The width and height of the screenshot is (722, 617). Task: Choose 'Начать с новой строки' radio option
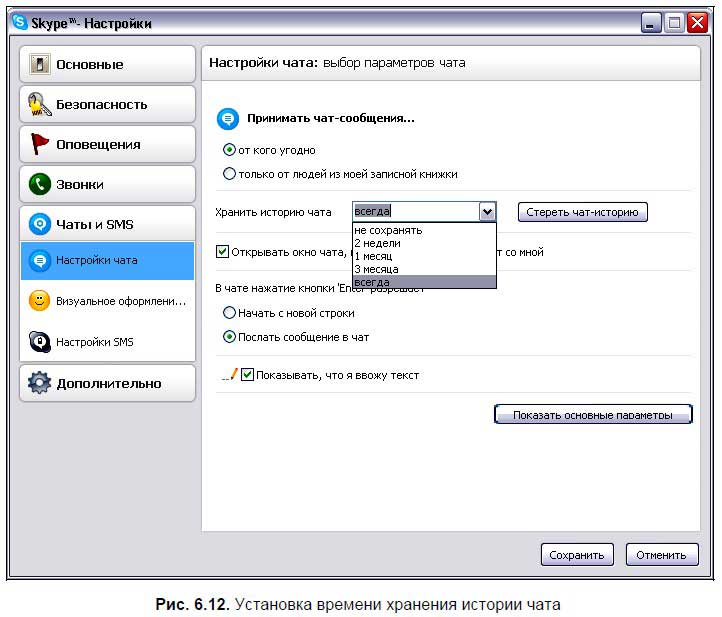pos(230,313)
